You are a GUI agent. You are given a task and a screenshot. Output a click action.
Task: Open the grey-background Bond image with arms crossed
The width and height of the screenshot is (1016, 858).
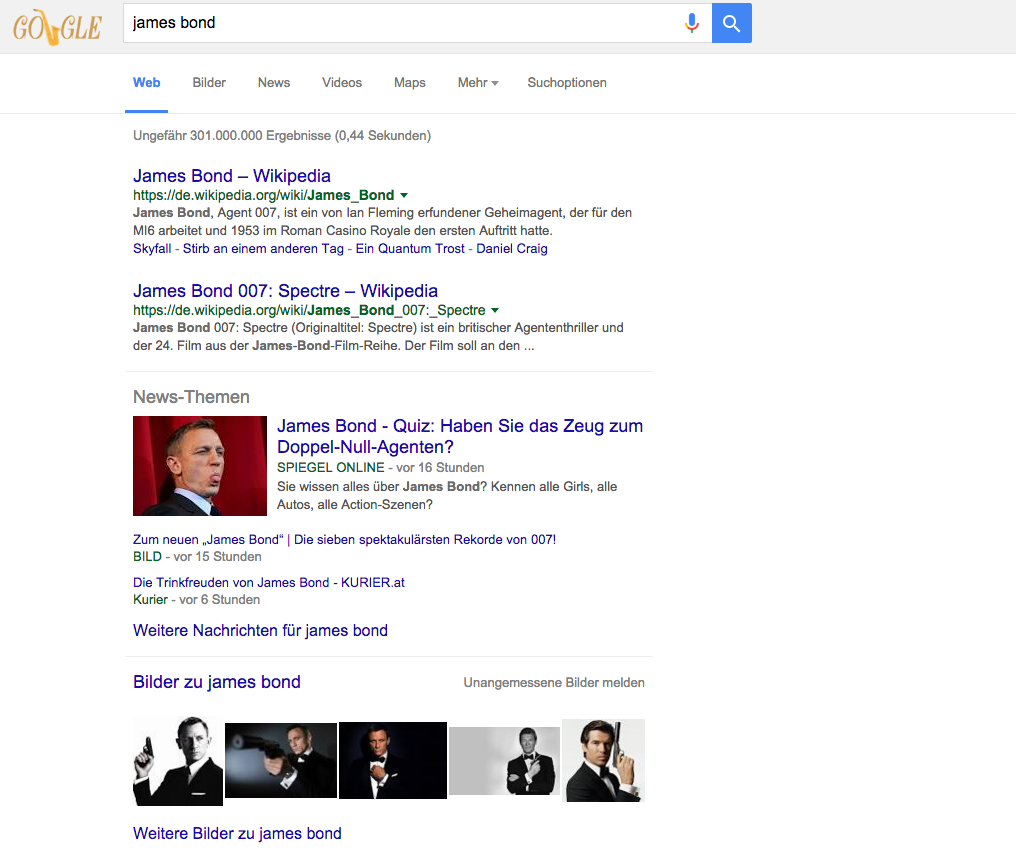tap(504, 761)
